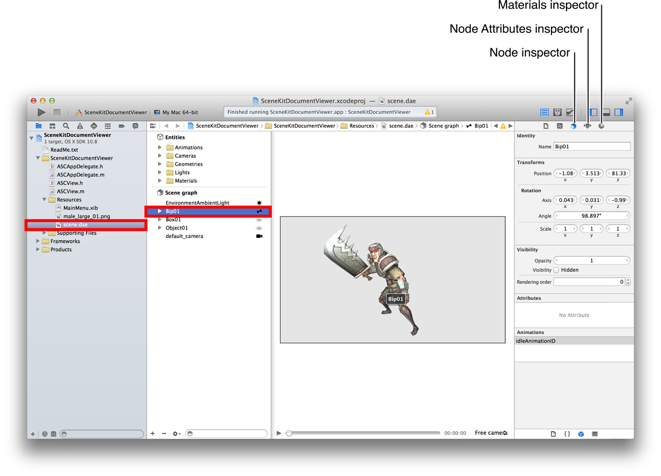Screen dimensions: 661x476
Task: Open the Node inspector tab
Action: [x=573, y=126]
